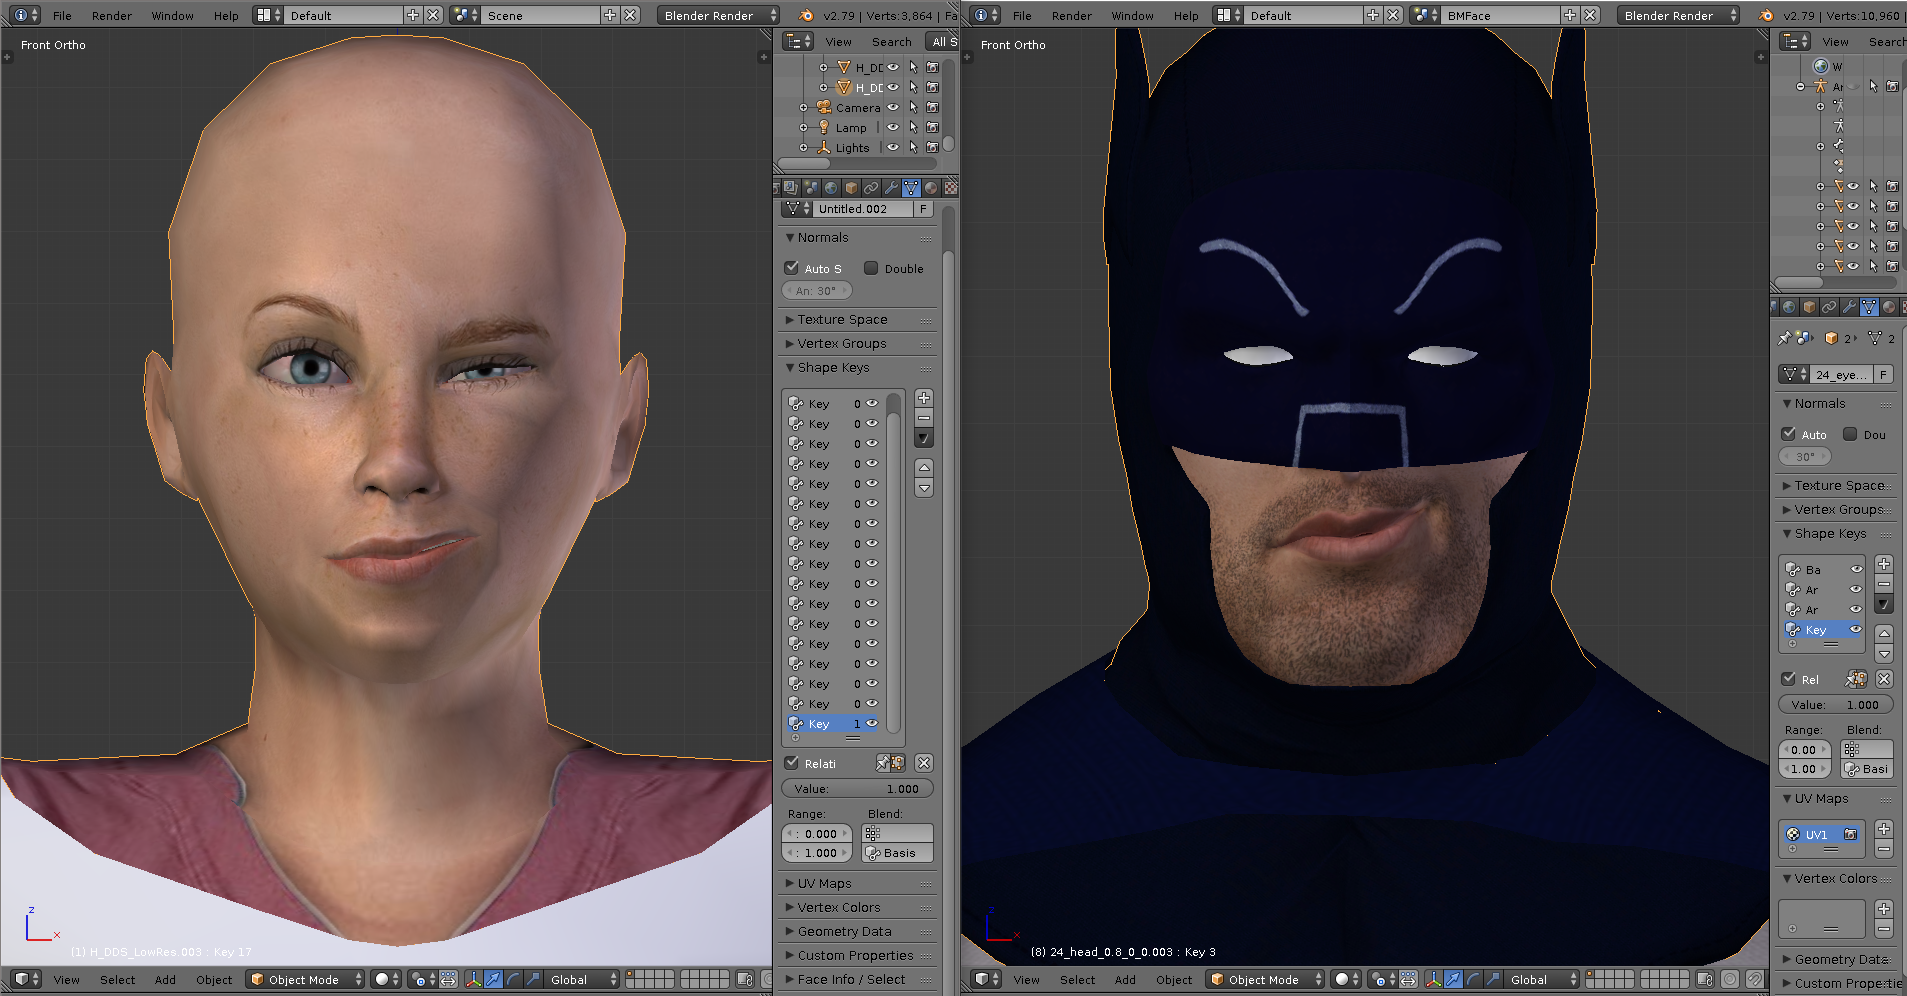The width and height of the screenshot is (1907, 996).
Task: Clear shape keys with X button in left panel
Action: [924, 763]
